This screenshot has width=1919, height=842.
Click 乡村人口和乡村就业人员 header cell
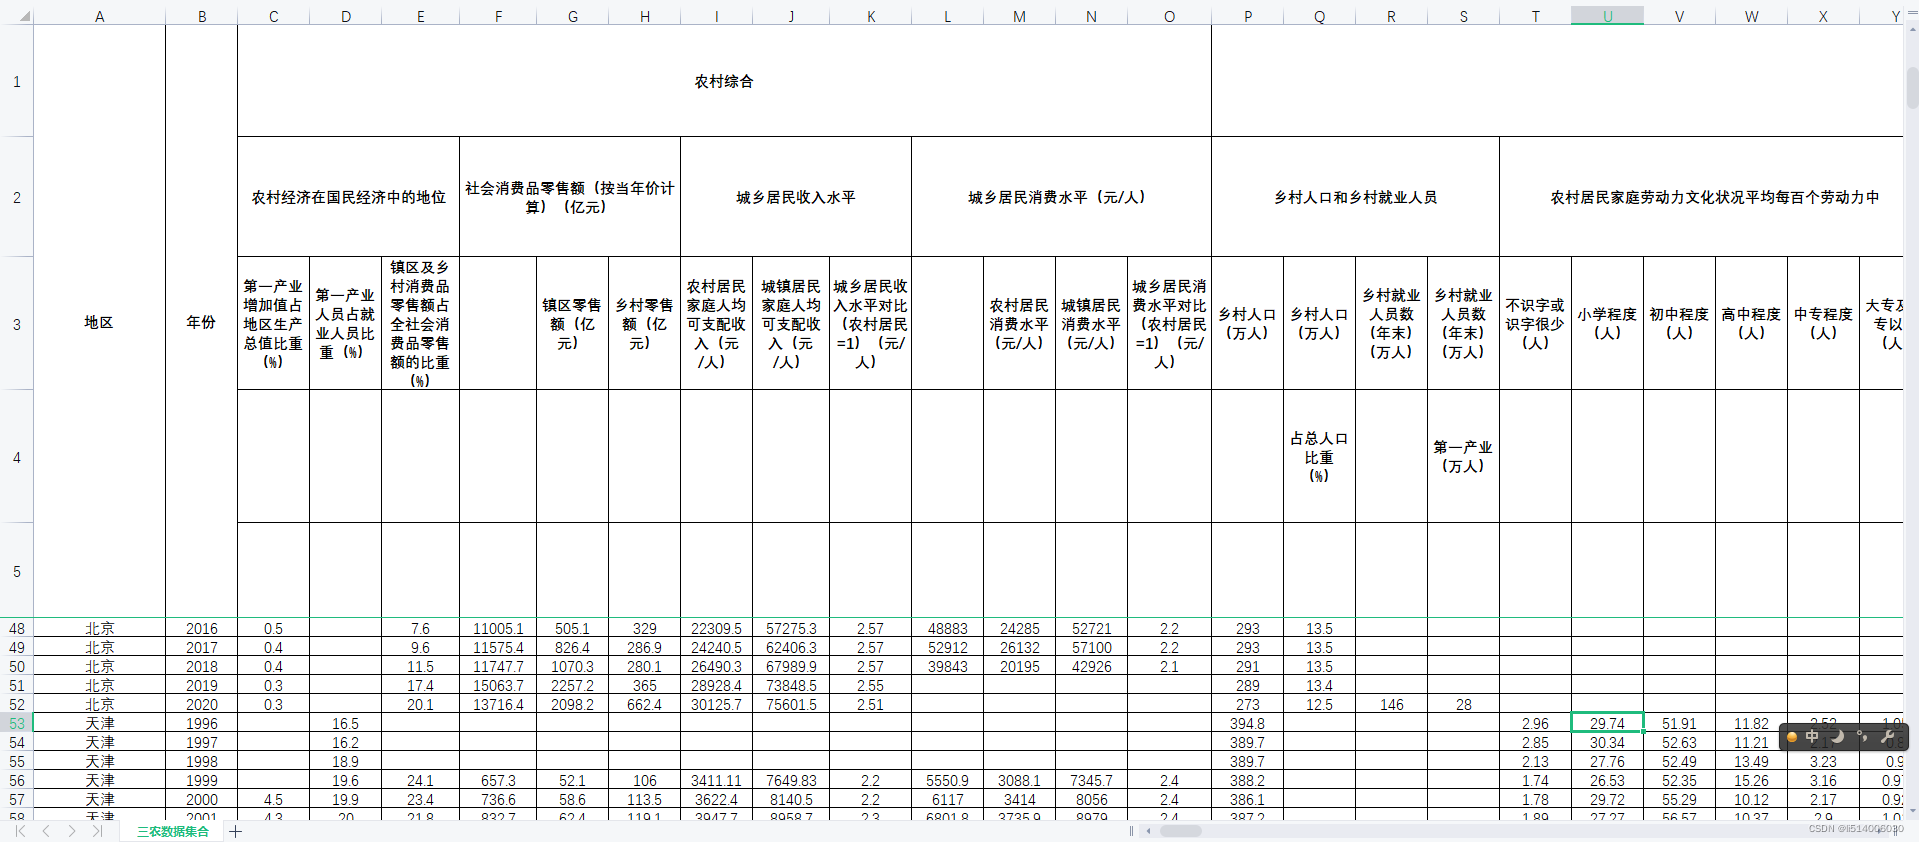1355,197
